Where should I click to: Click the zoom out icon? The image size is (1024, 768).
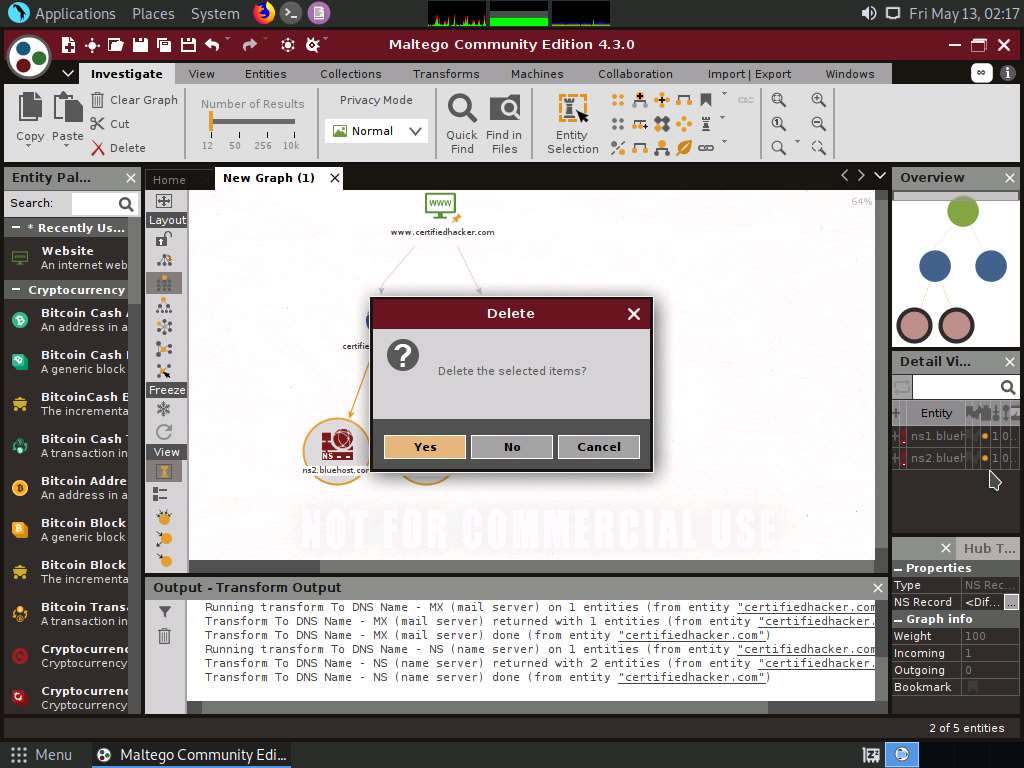click(x=818, y=123)
